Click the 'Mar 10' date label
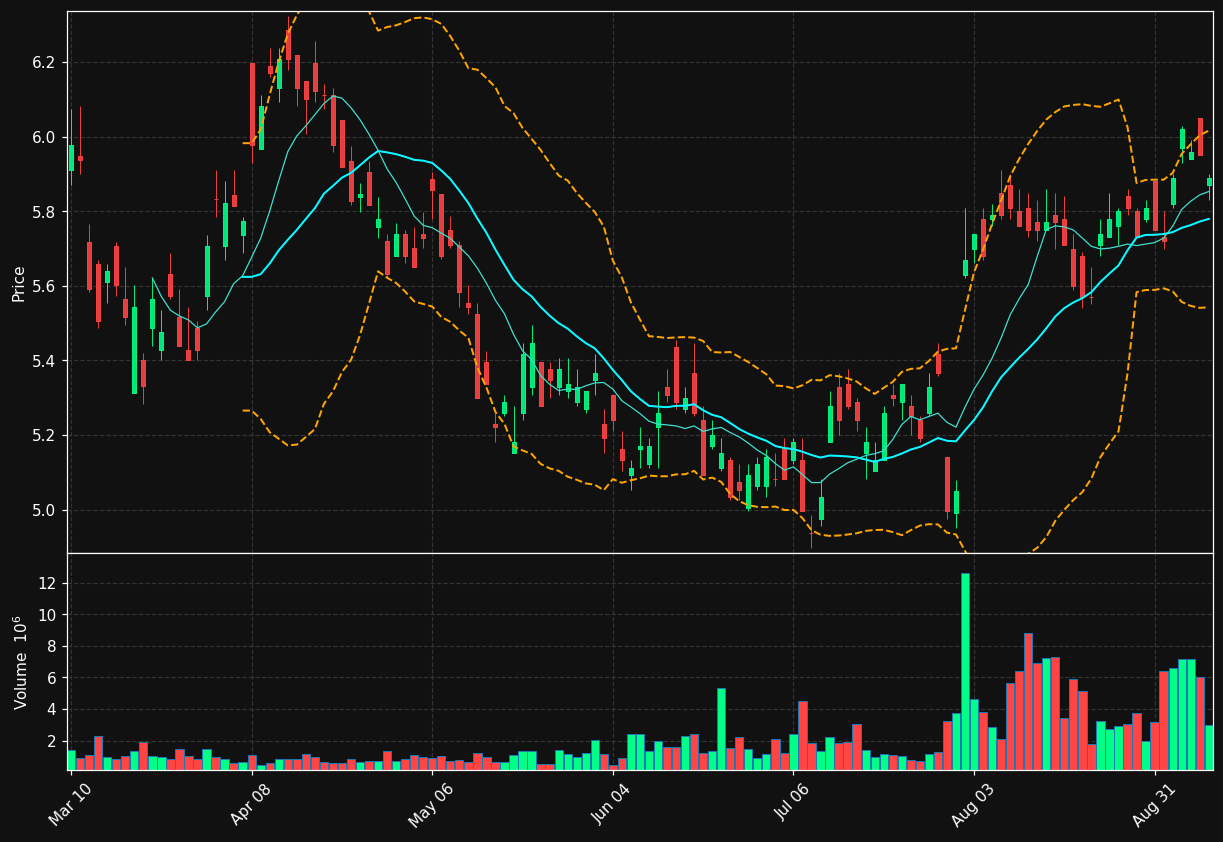 pos(69,804)
